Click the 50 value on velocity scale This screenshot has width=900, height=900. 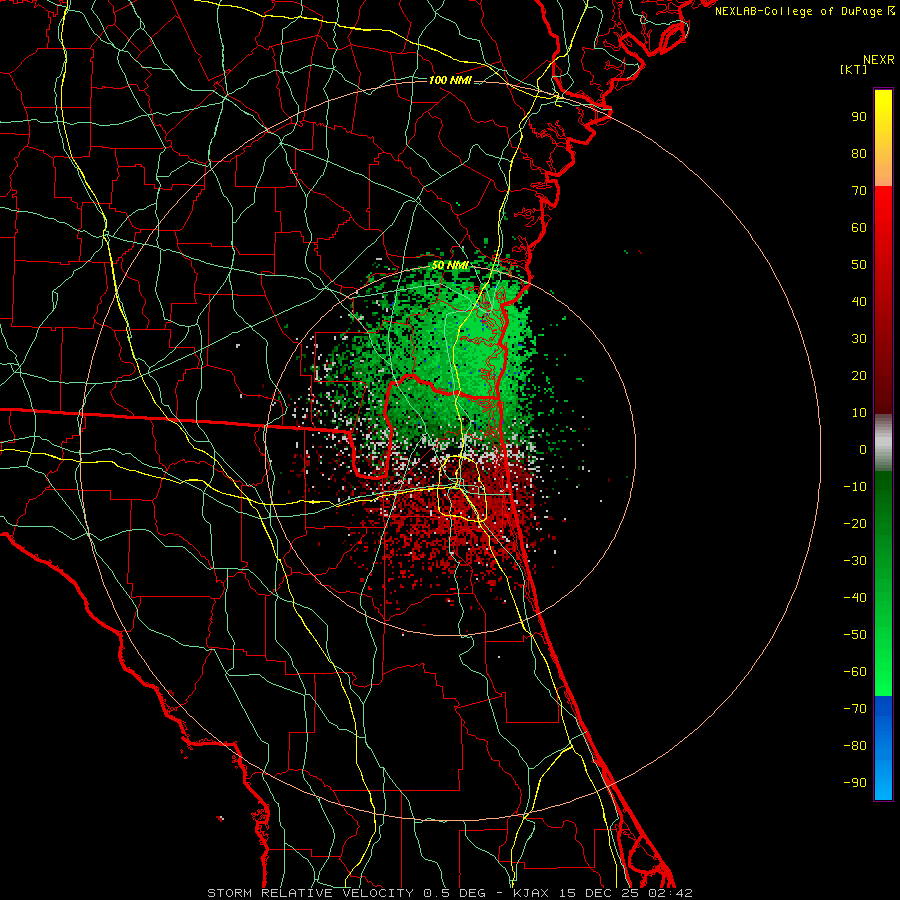coord(859,265)
